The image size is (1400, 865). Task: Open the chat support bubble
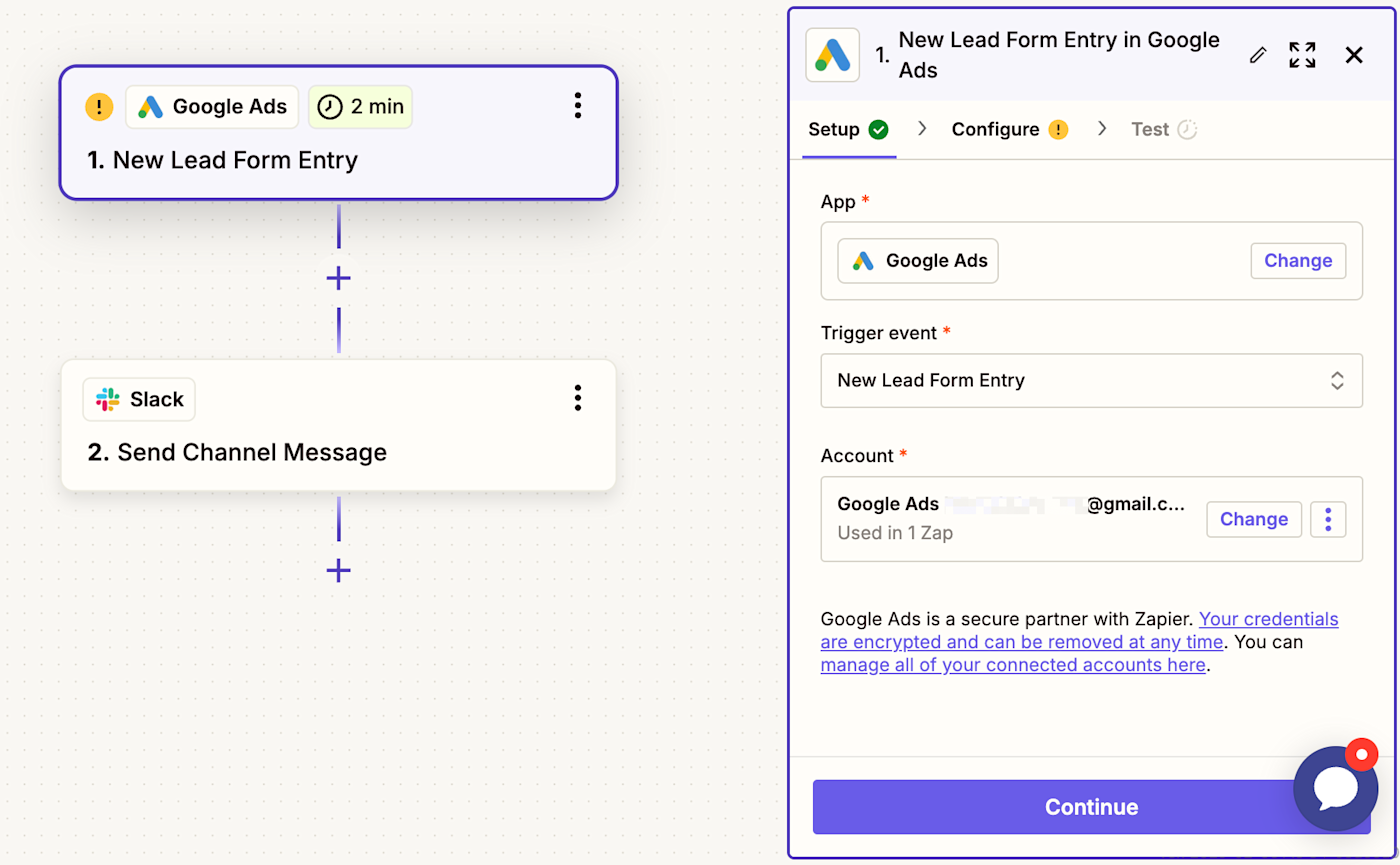click(x=1336, y=789)
